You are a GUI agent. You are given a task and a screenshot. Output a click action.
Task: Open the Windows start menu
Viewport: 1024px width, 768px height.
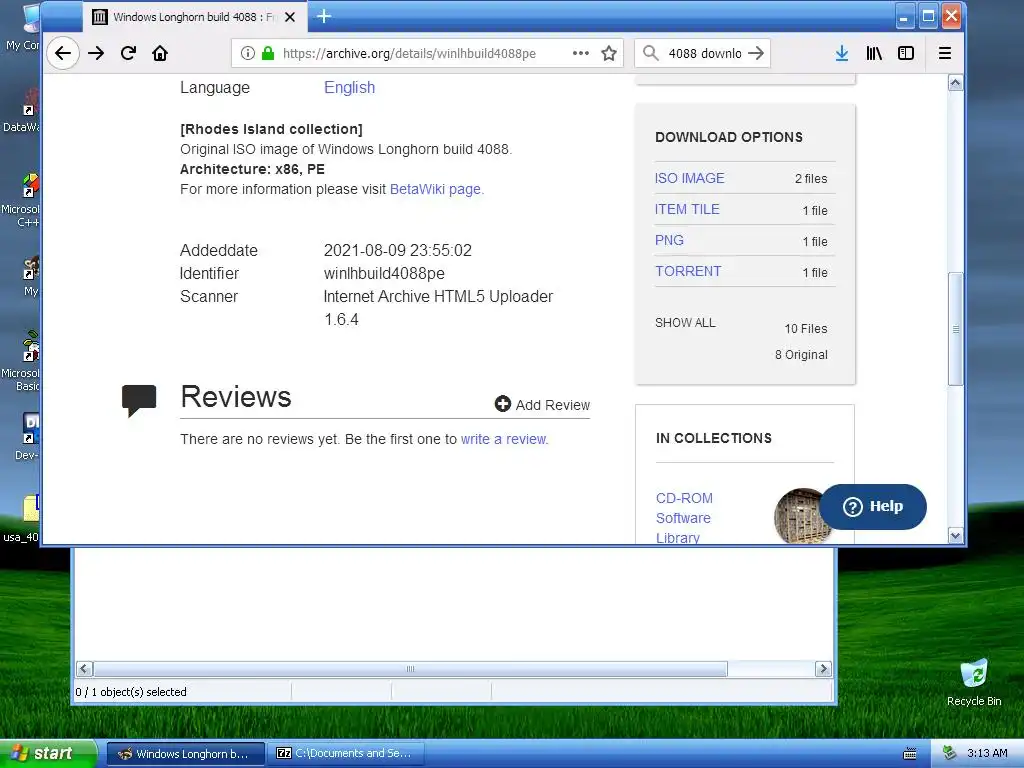point(48,754)
